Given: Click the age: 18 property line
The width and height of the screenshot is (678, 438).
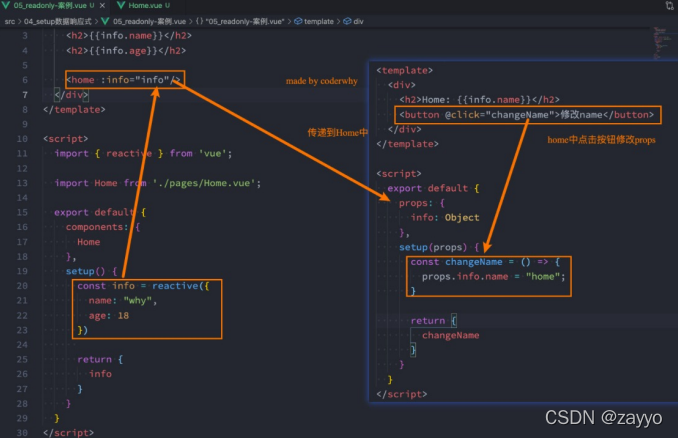Looking at the screenshot, I should coord(109,316).
